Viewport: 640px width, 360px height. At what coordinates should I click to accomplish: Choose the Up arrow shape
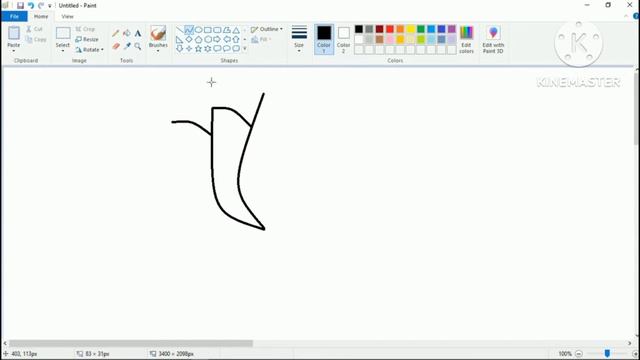click(236, 39)
